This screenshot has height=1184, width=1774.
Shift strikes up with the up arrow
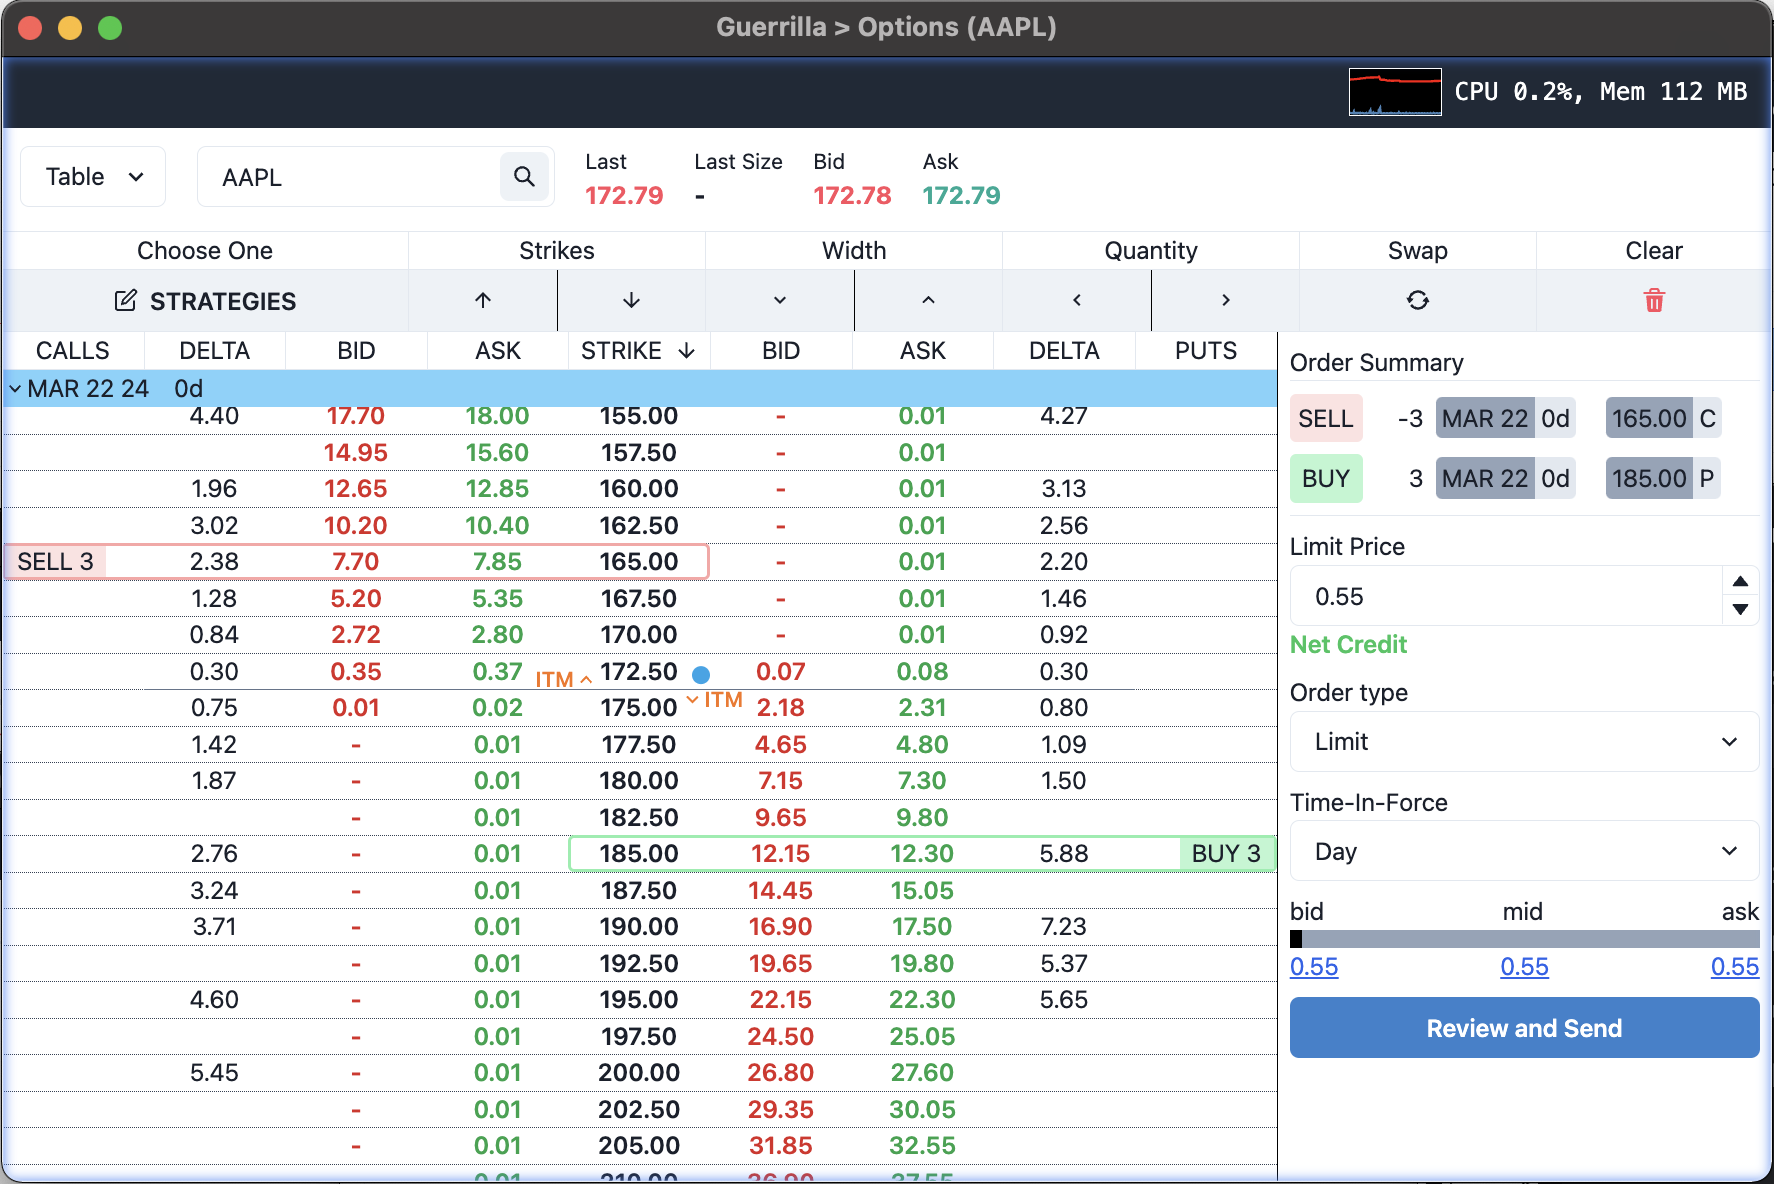483,300
